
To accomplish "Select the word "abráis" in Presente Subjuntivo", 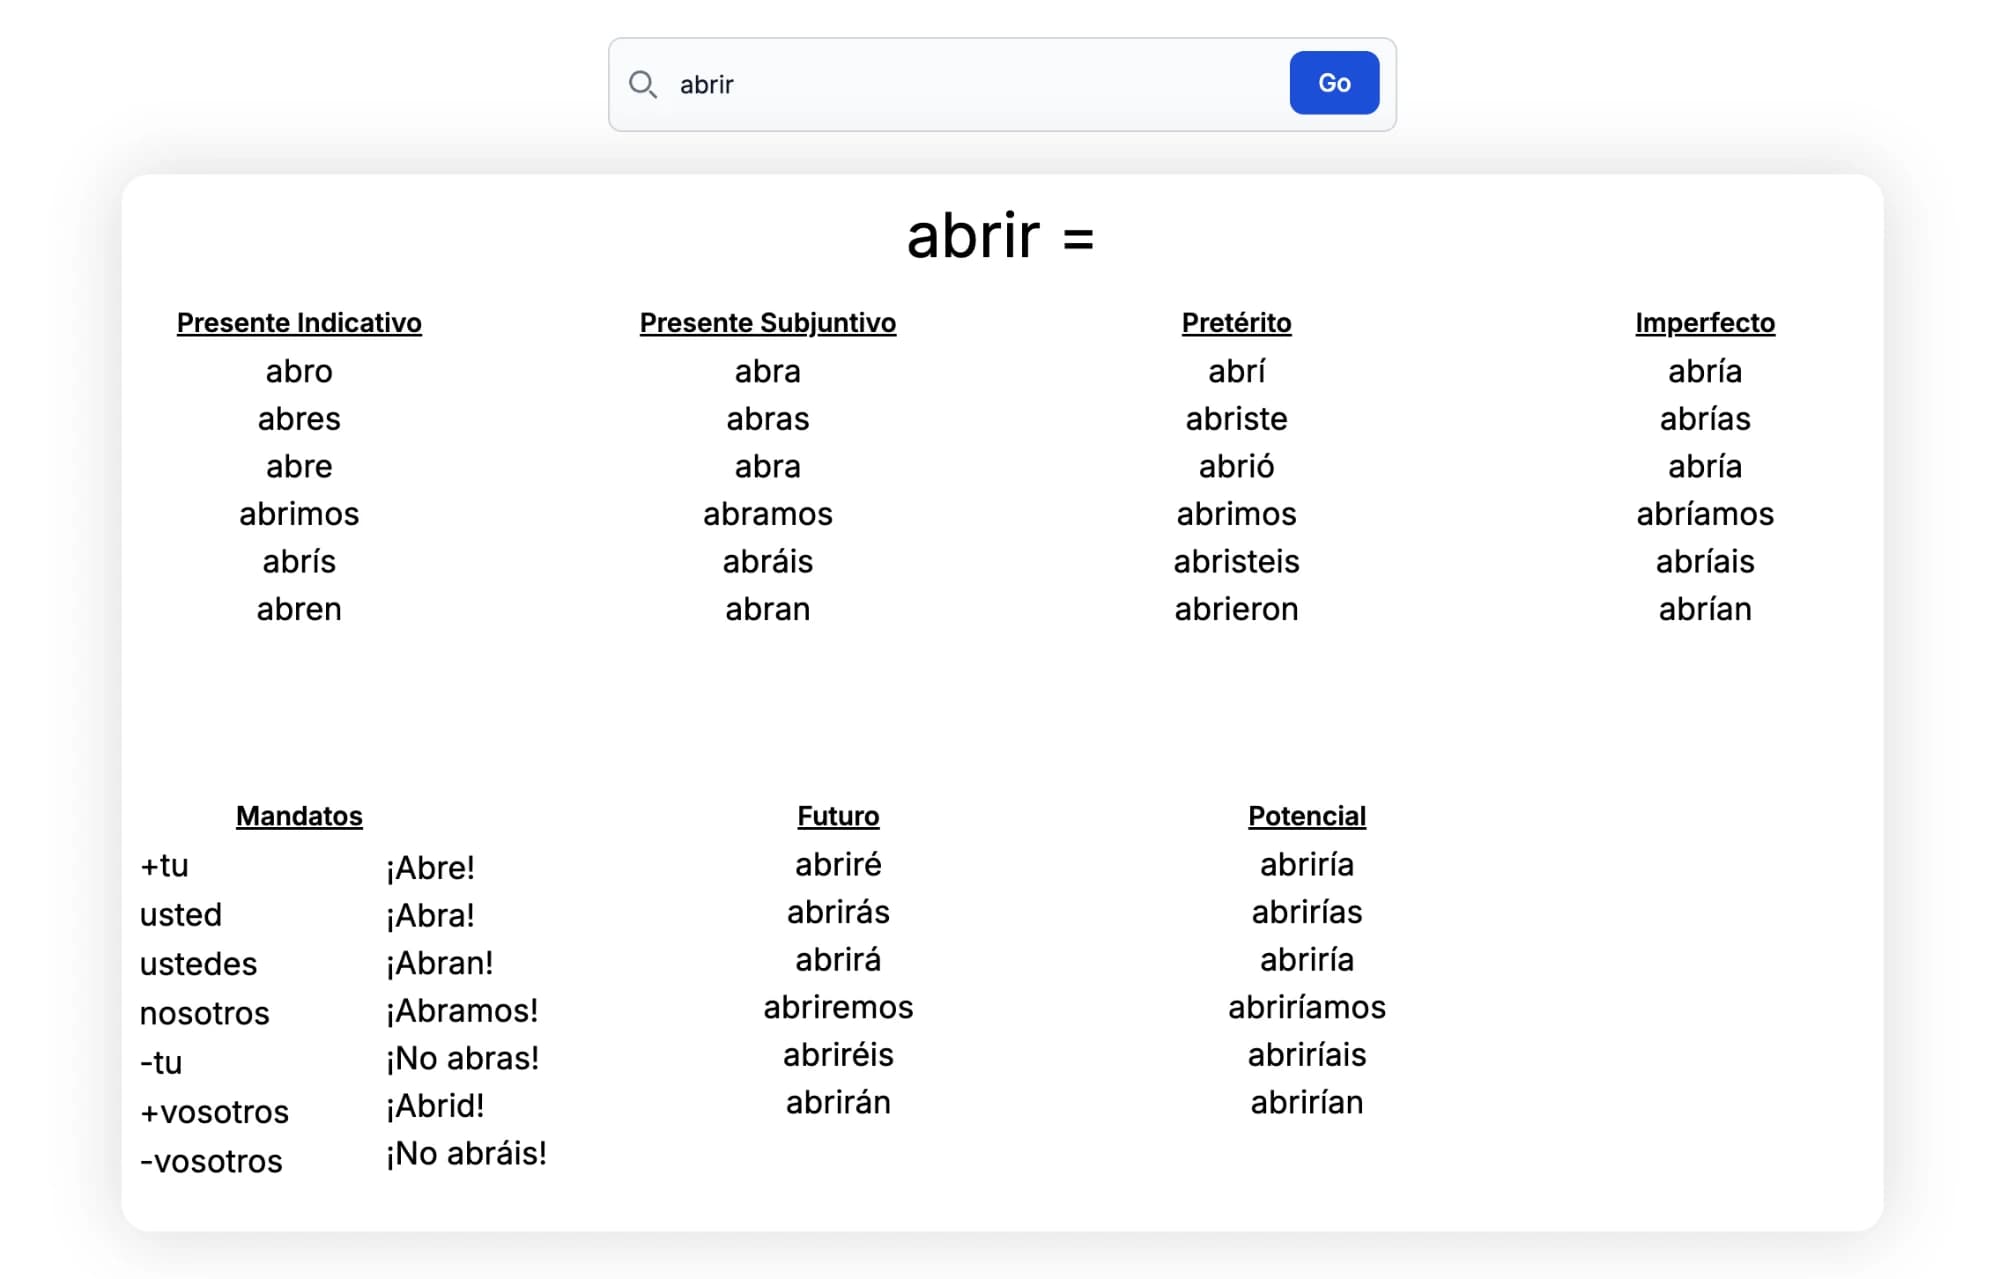I will click(768, 562).
